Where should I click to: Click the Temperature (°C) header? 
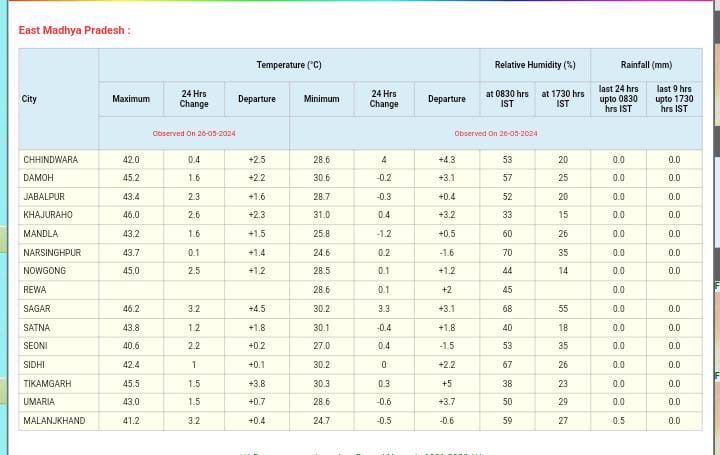289,65
